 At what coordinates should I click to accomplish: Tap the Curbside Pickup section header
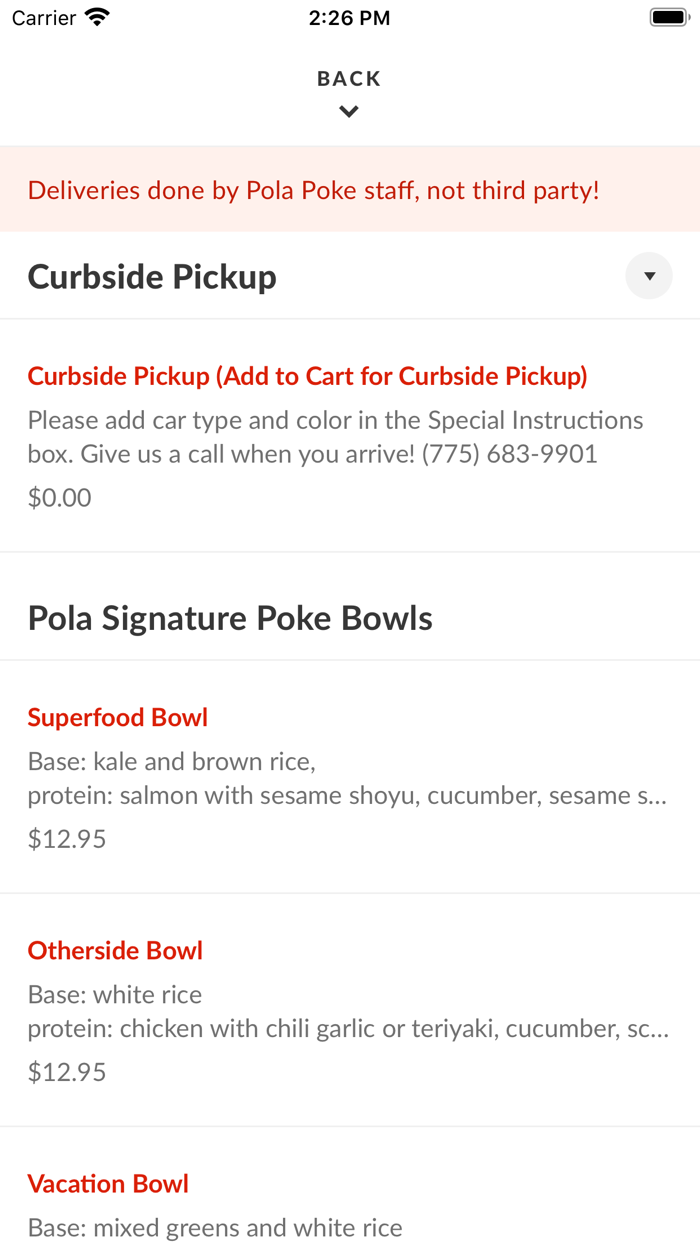tap(152, 275)
